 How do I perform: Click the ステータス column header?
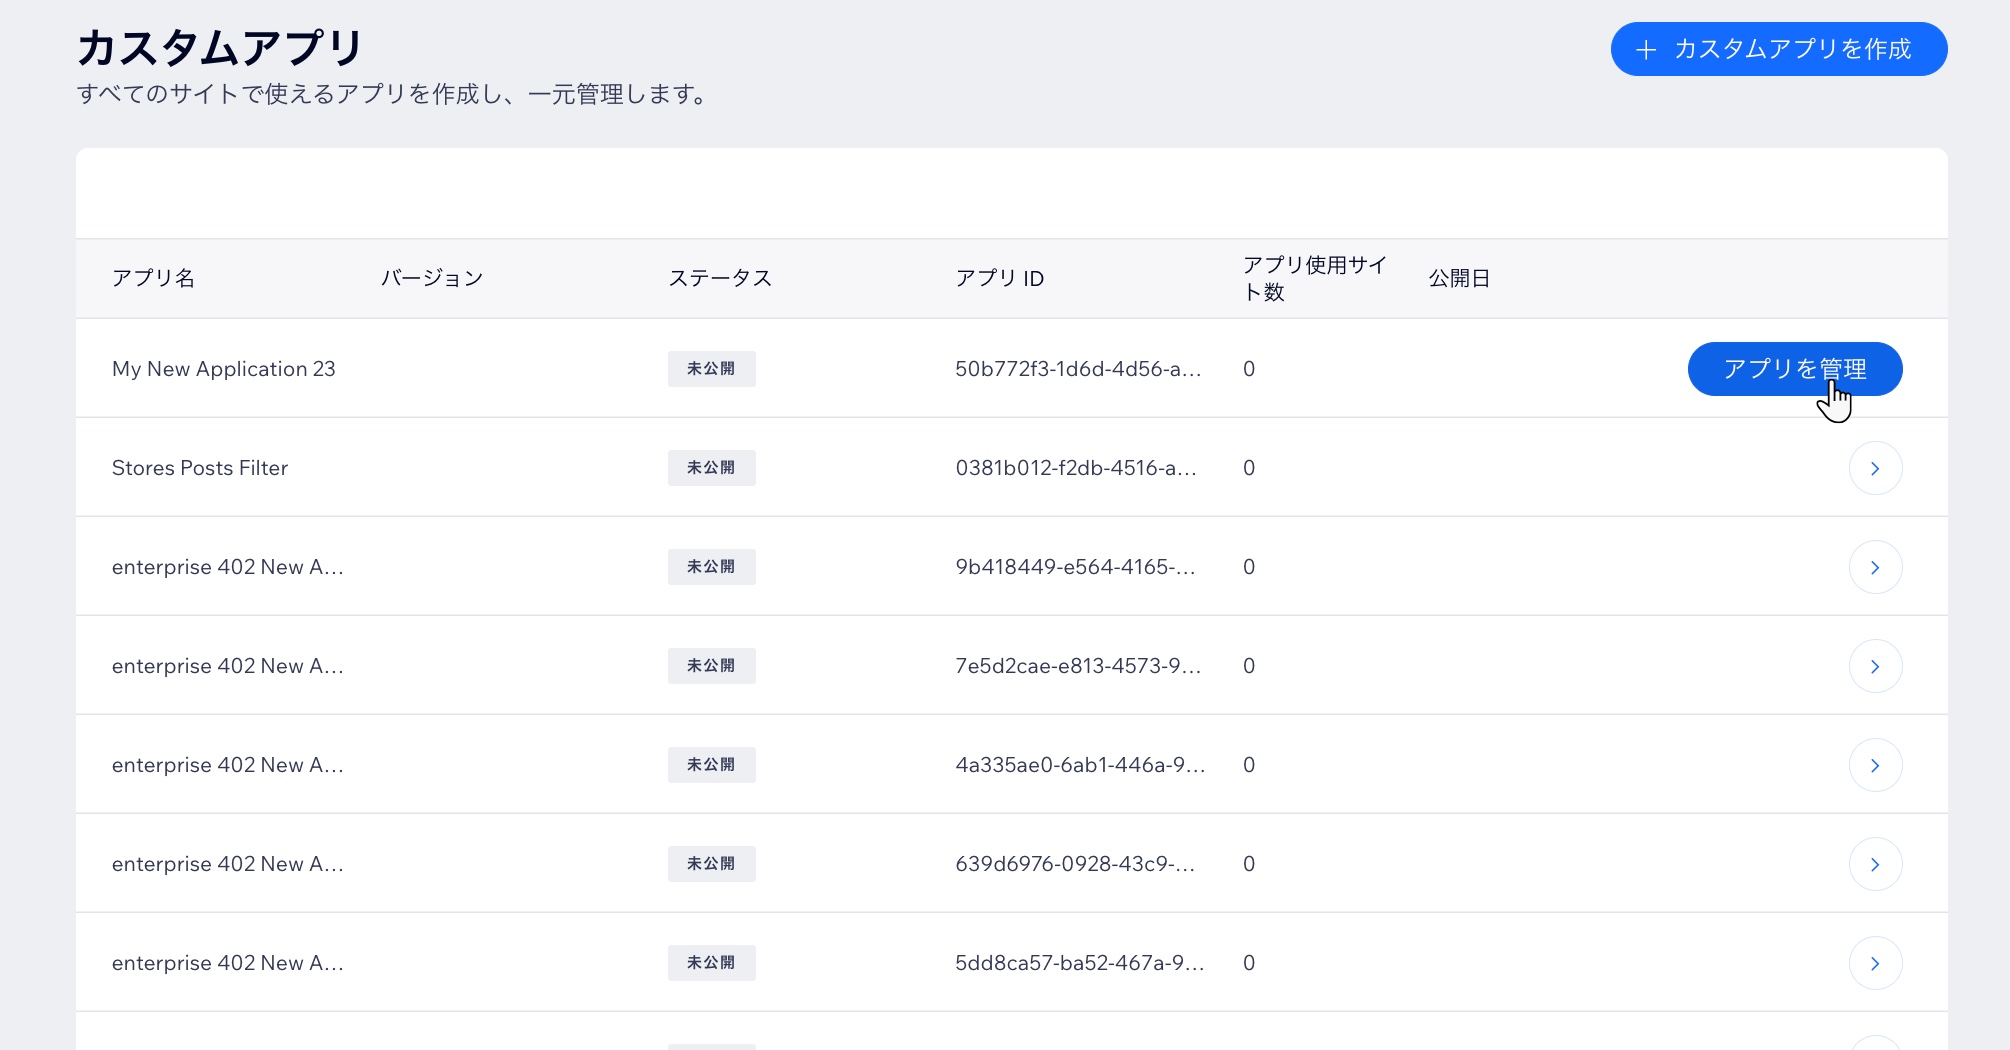pos(720,278)
